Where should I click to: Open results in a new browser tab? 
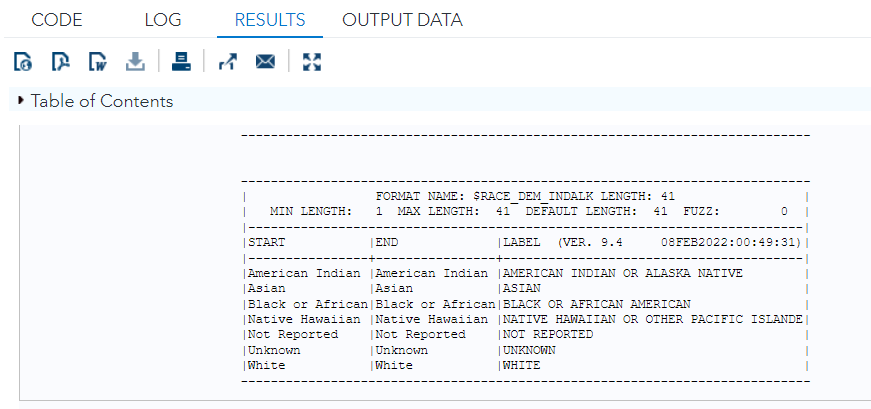[227, 62]
